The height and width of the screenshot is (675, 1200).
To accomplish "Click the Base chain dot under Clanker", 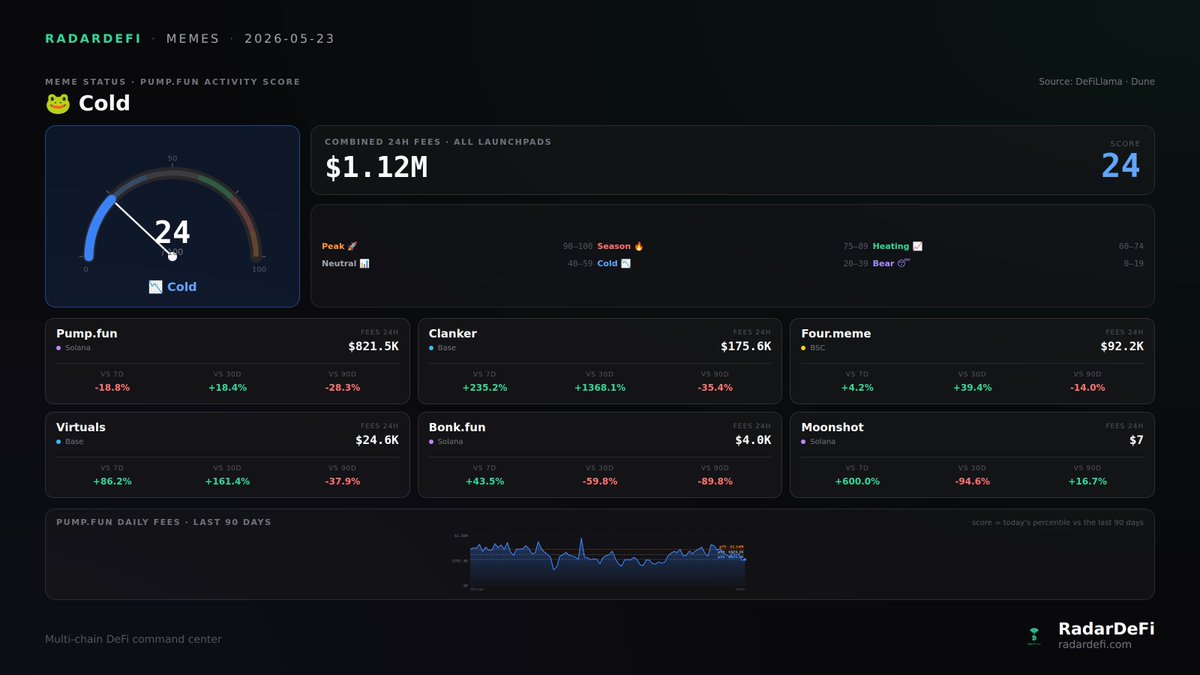I will (x=431, y=348).
